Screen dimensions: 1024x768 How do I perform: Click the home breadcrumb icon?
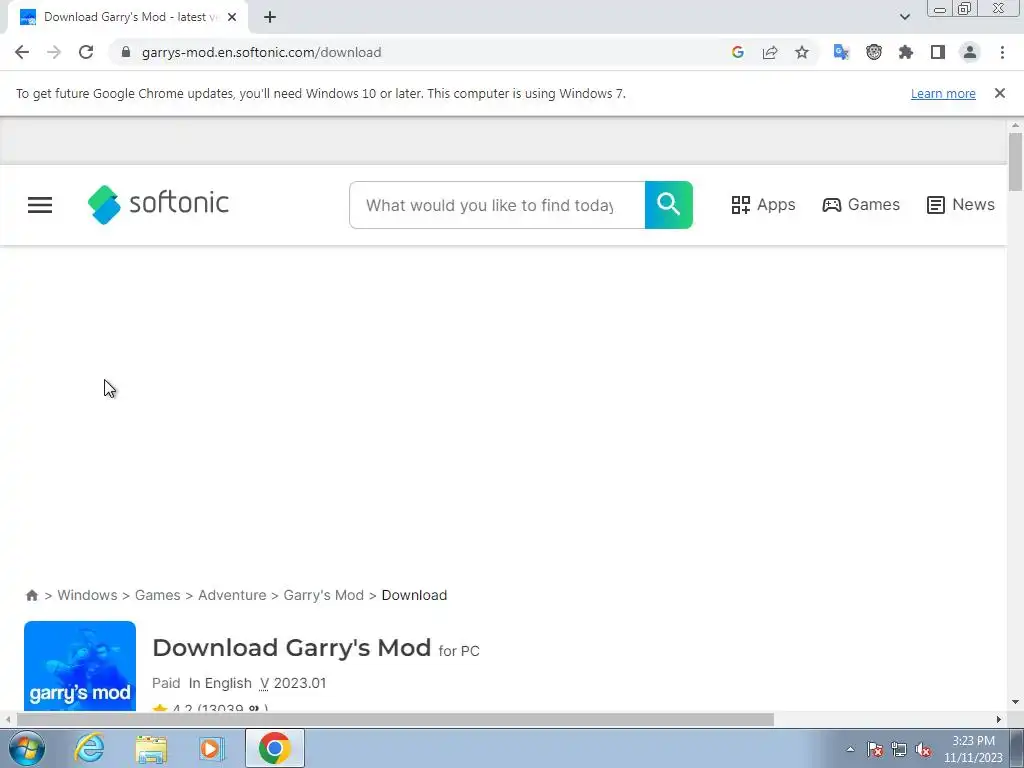(31, 595)
